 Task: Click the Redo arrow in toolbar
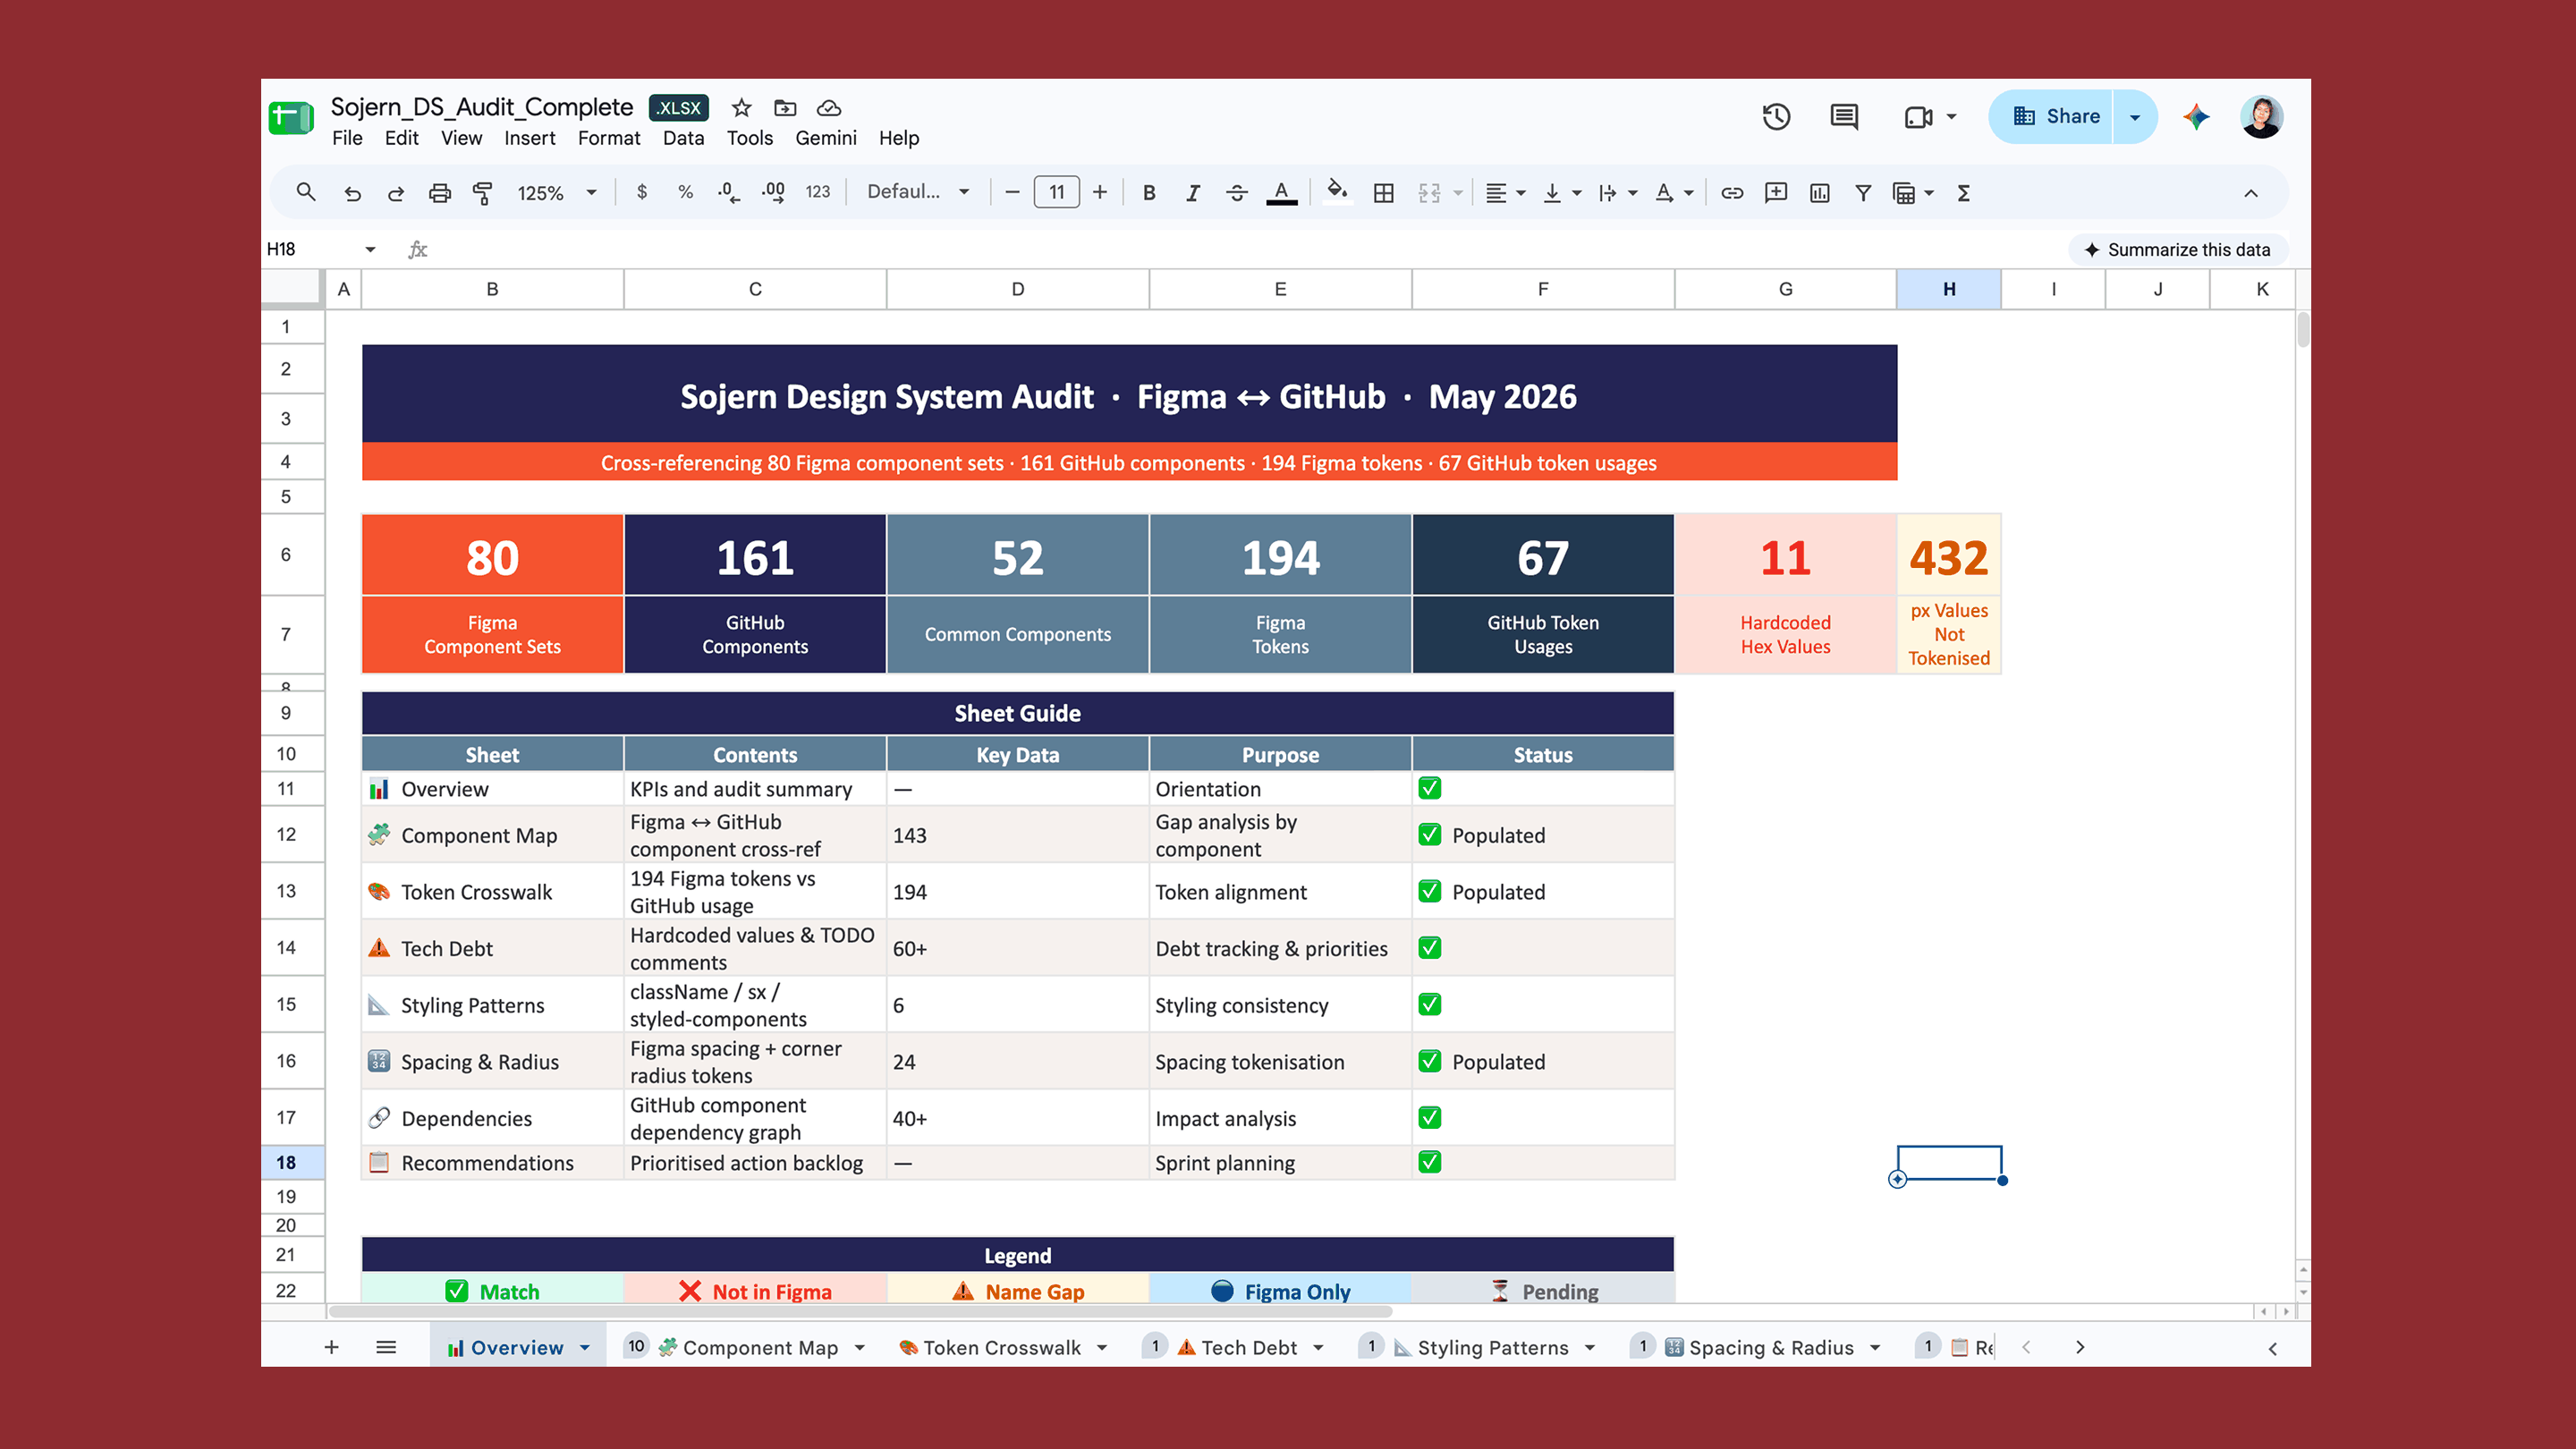pos(396,193)
